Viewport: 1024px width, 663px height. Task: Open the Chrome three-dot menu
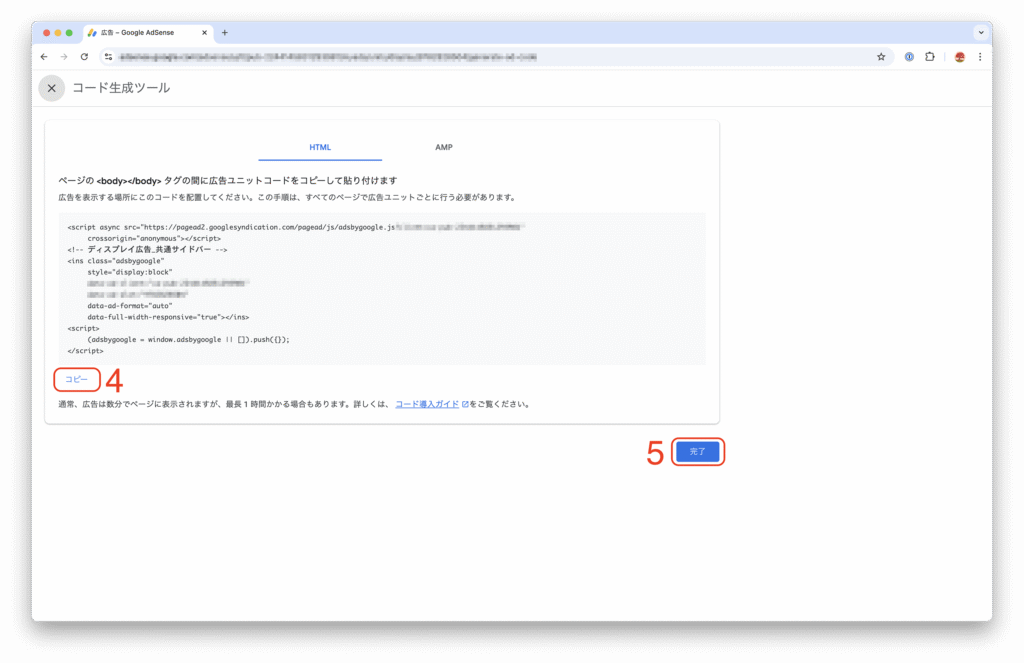[980, 57]
